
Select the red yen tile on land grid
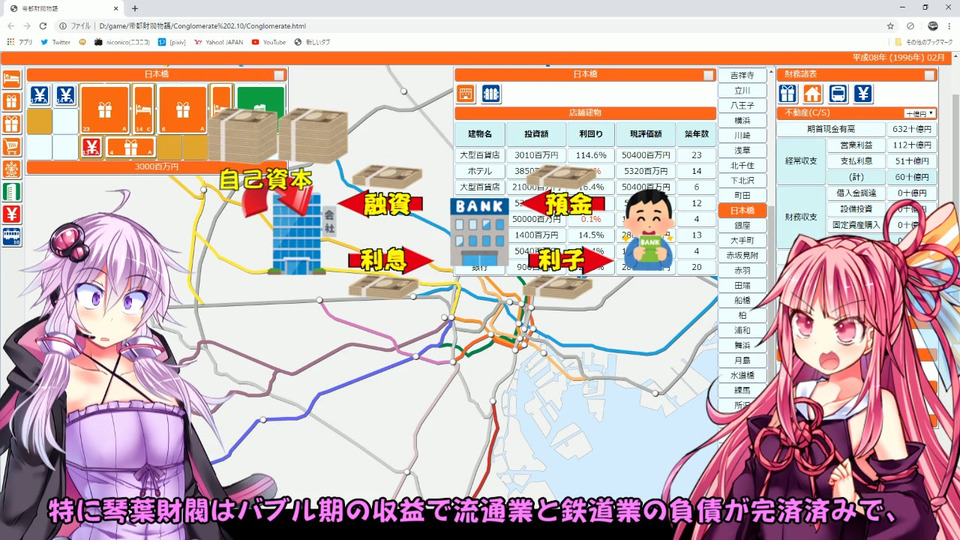[x=91, y=147]
